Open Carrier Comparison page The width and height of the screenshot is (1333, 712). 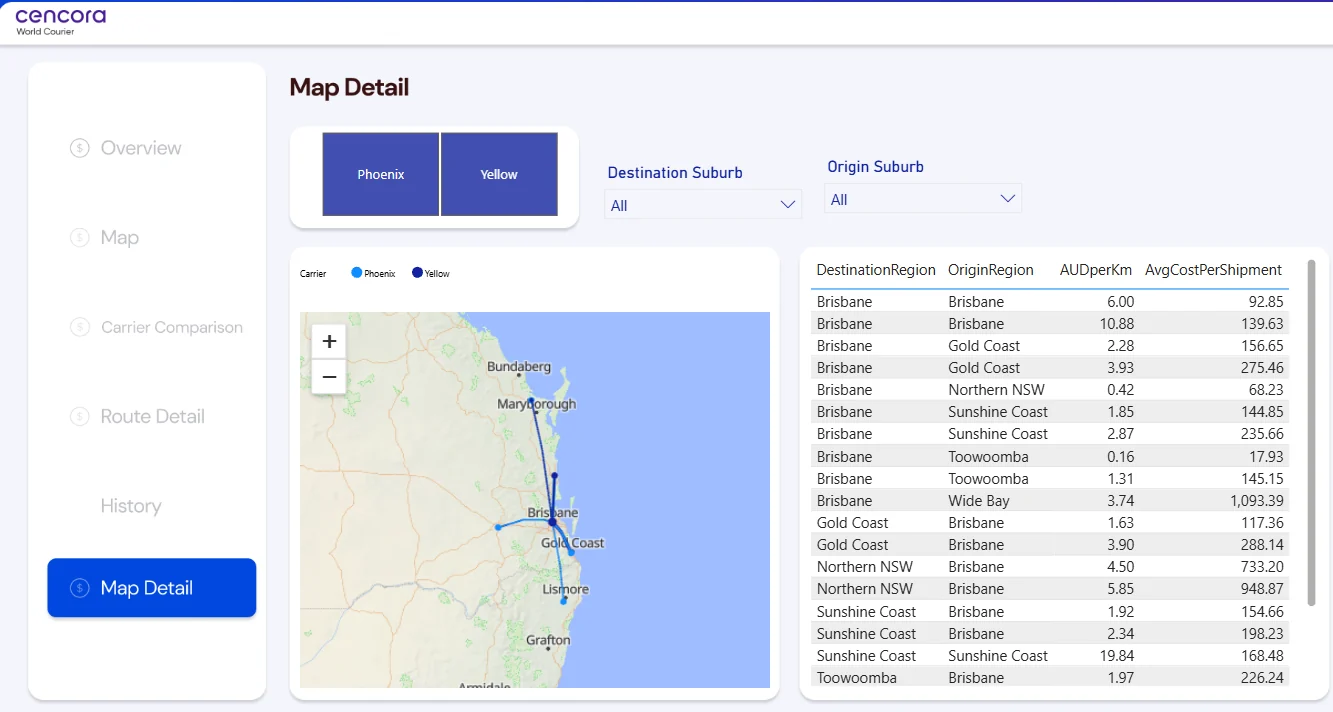coord(172,327)
